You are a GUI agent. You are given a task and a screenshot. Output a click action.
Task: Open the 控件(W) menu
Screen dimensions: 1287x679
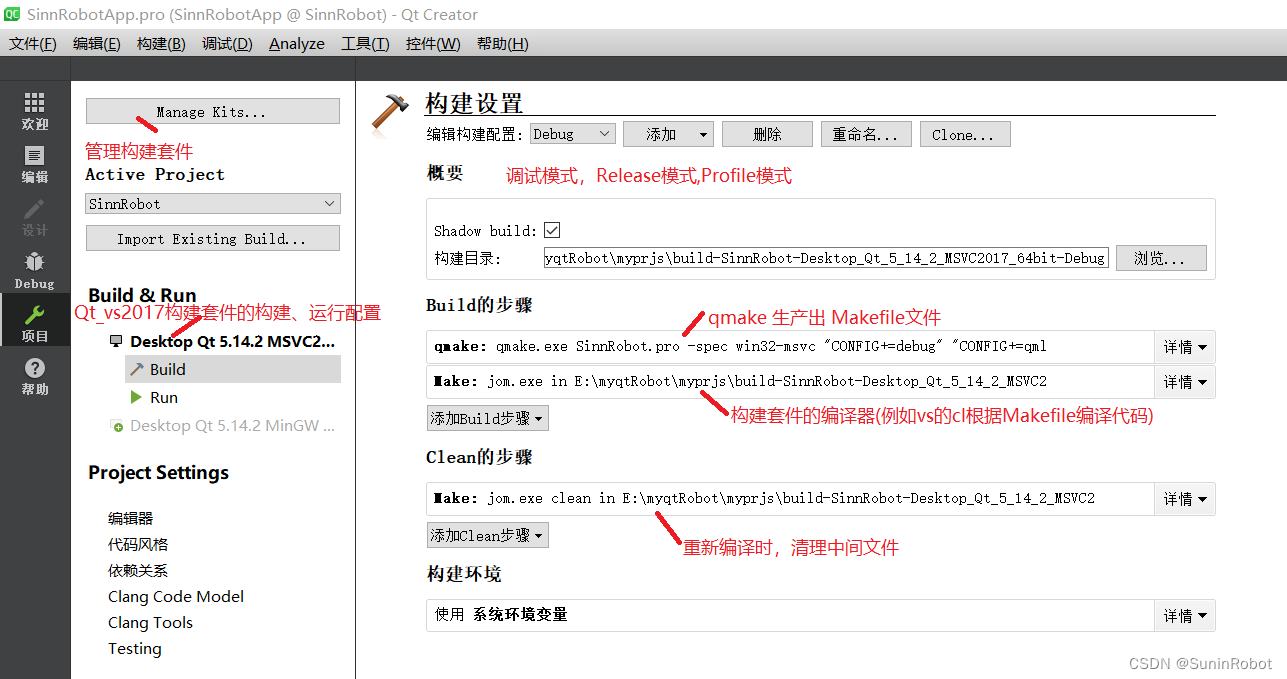pyautogui.click(x=433, y=43)
